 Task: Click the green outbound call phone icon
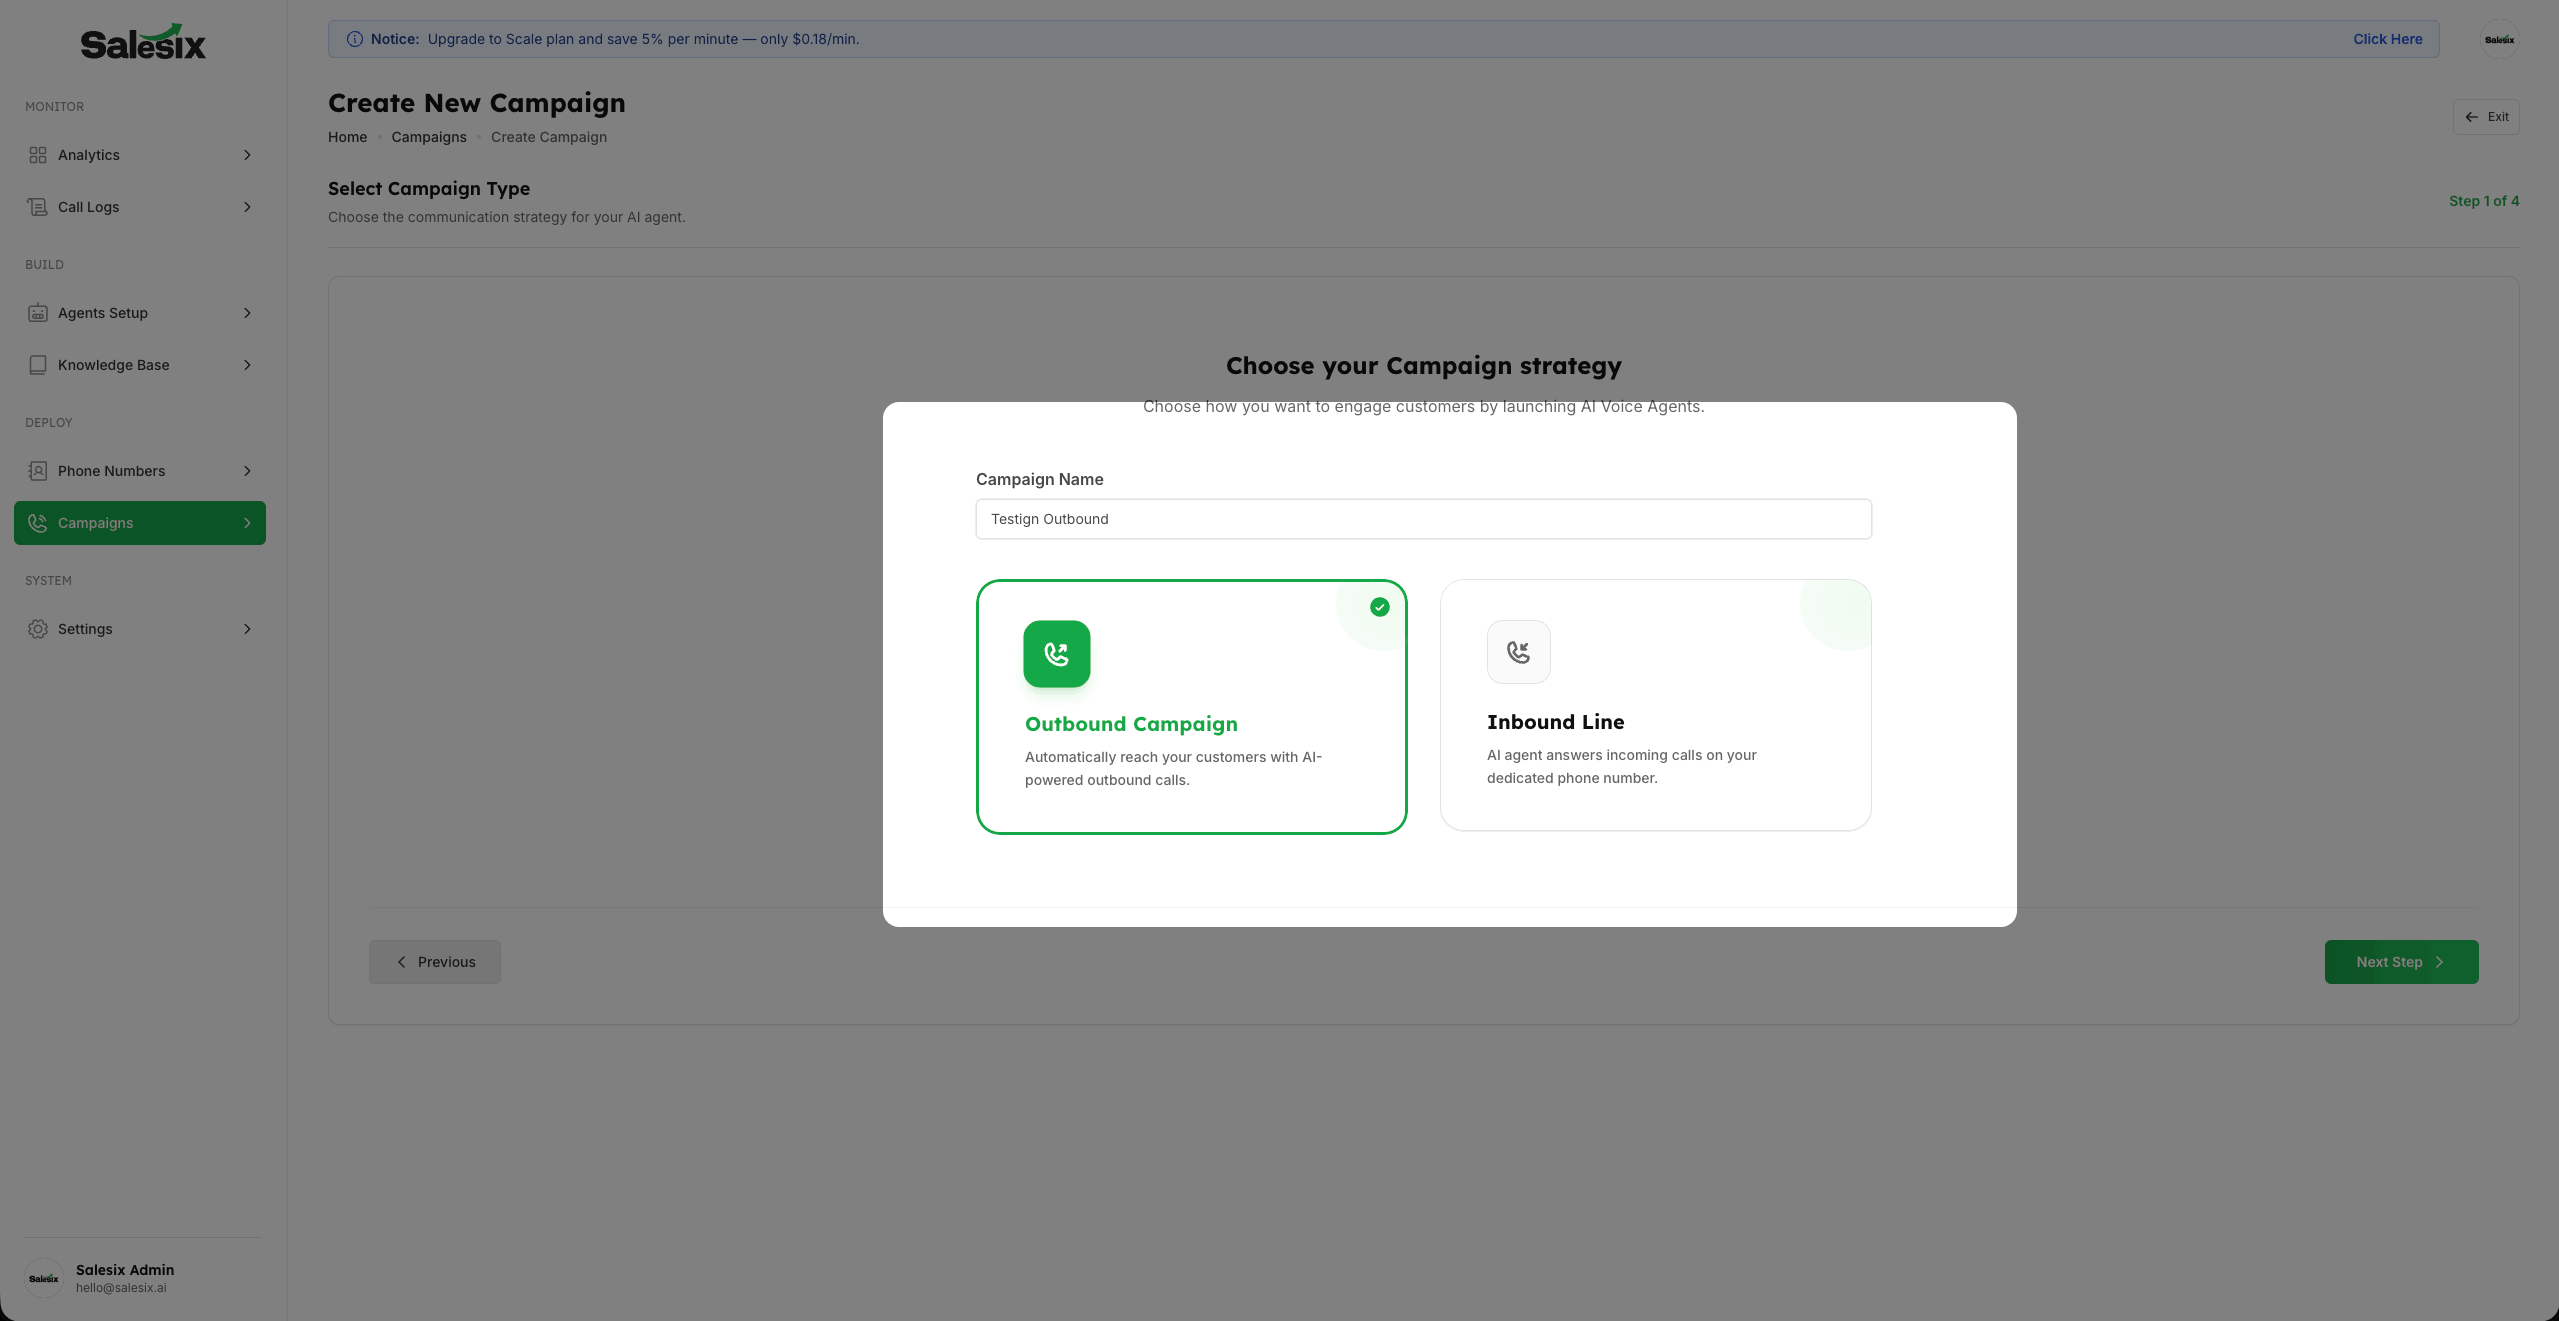[1056, 654]
